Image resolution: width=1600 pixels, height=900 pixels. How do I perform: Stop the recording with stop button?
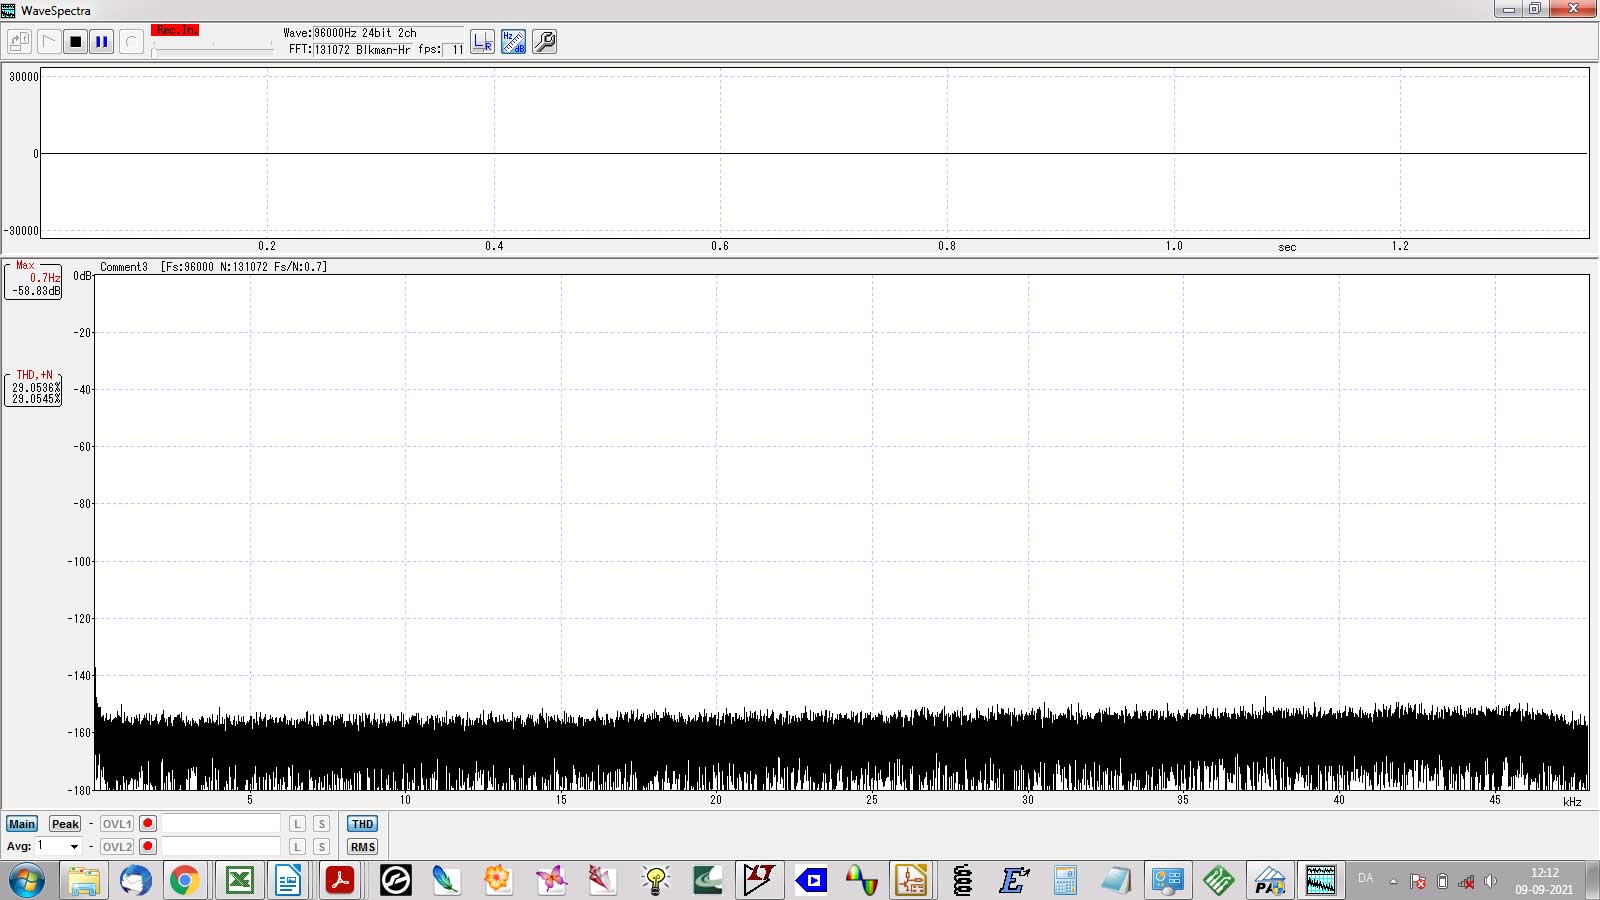[x=75, y=42]
